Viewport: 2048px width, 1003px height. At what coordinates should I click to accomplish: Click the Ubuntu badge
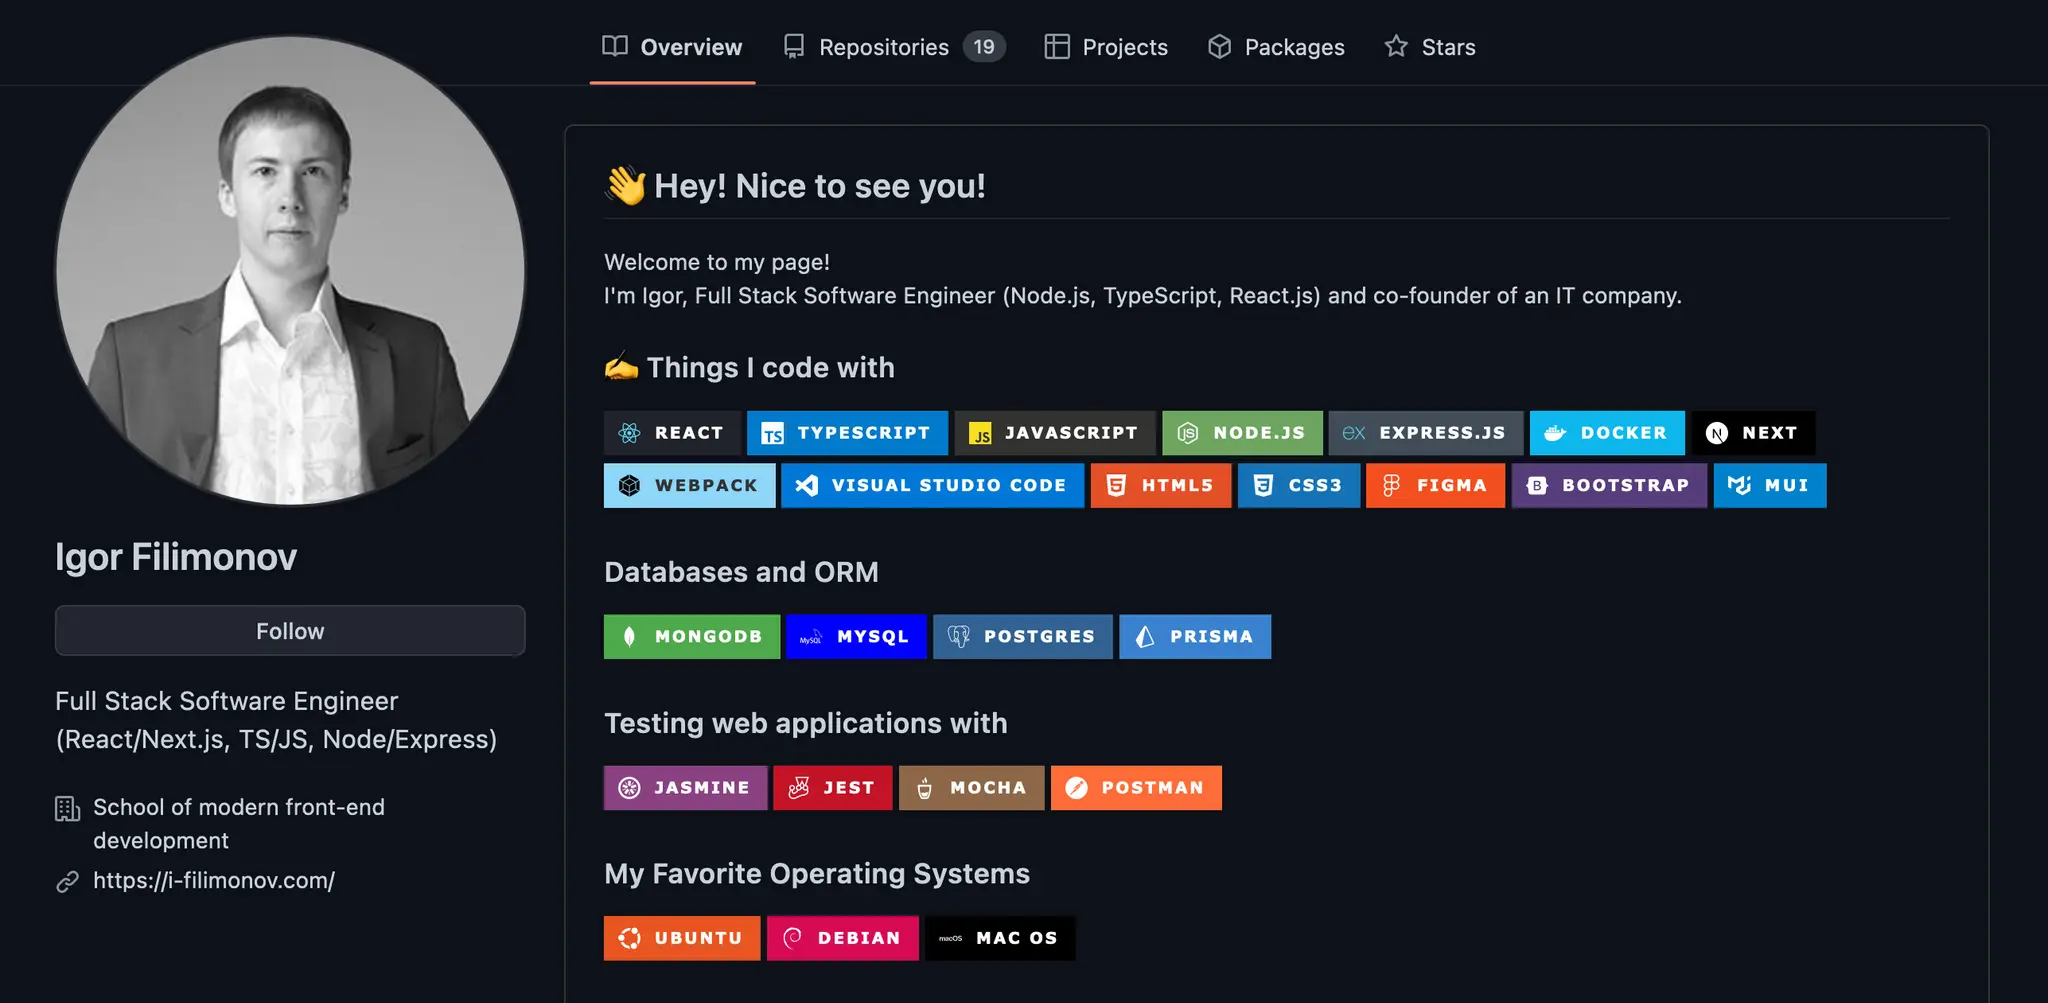pyautogui.click(x=682, y=938)
